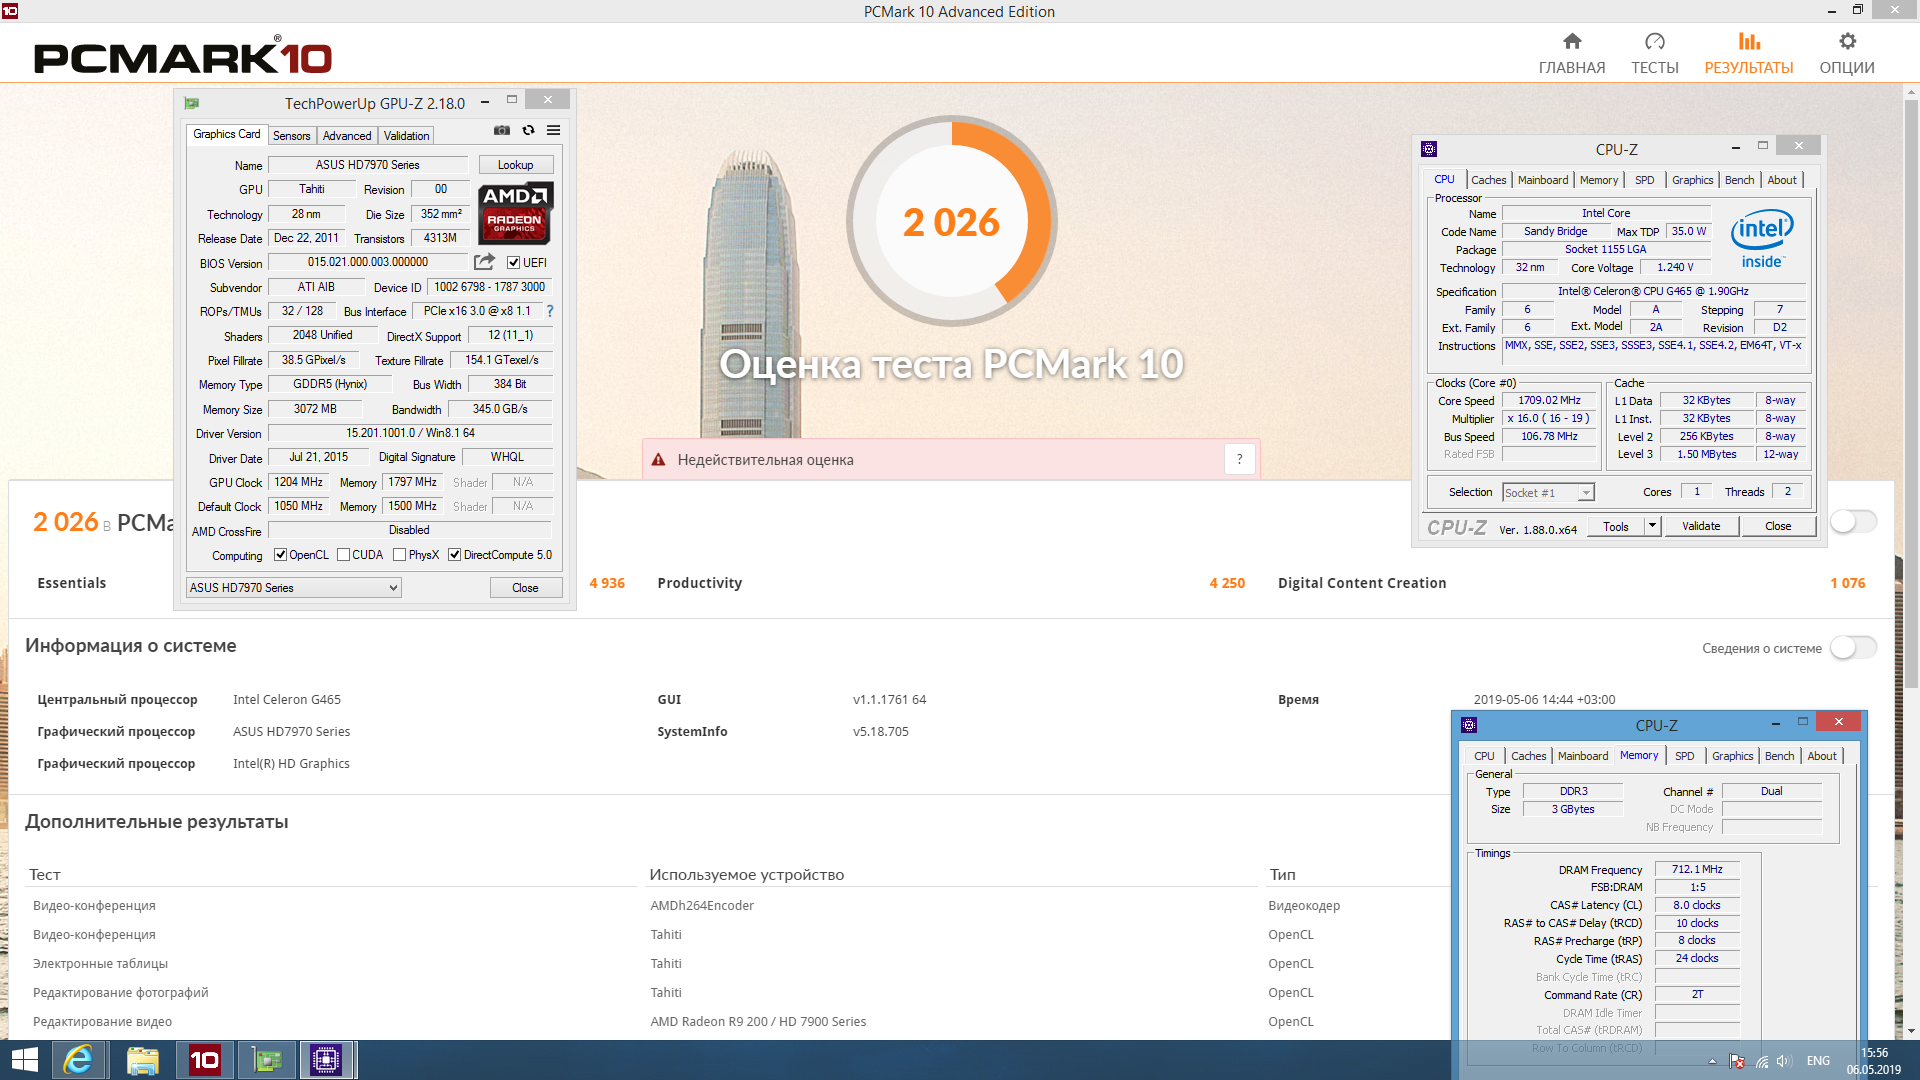The width and height of the screenshot is (1920, 1080).
Task: Open ТЕСТЫ gauge icon
Action: click(x=1655, y=41)
